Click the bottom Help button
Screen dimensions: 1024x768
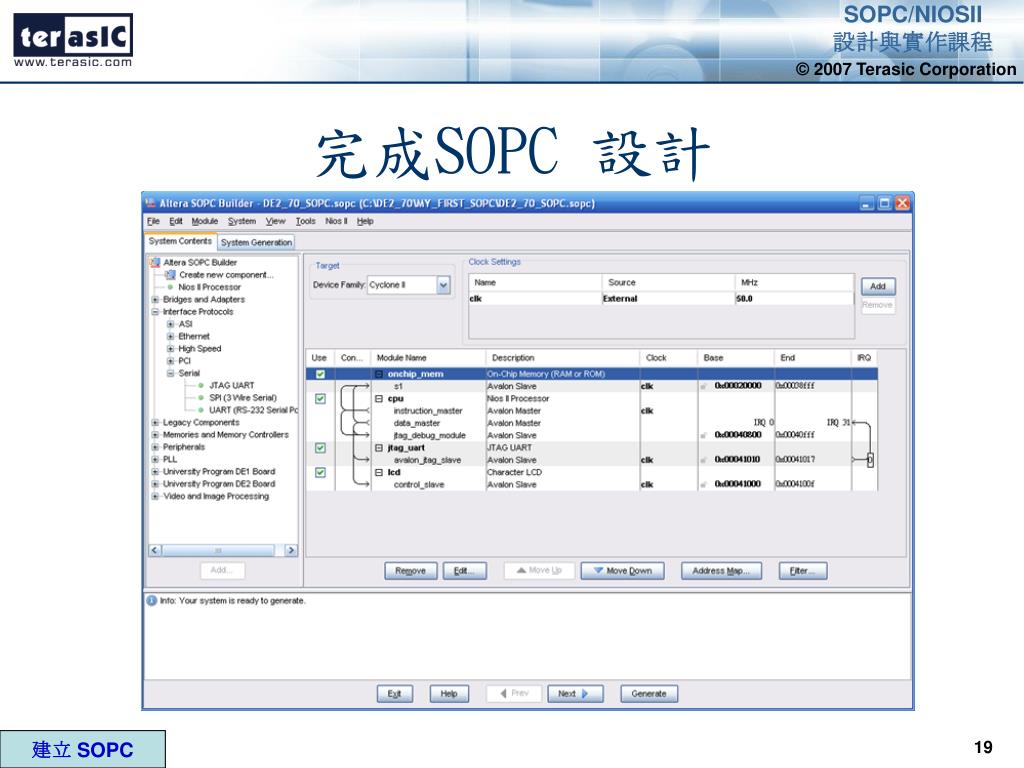(449, 694)
